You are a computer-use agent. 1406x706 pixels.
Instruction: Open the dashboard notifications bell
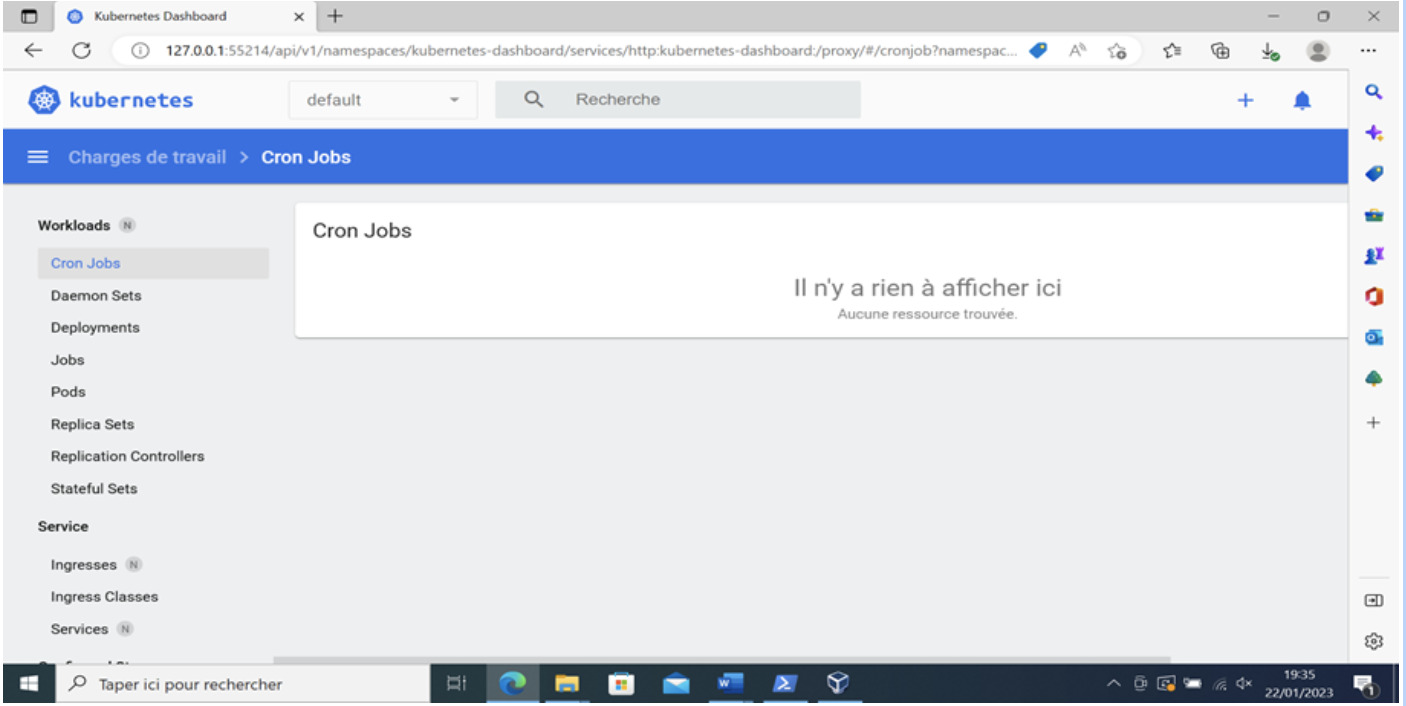1302,99
